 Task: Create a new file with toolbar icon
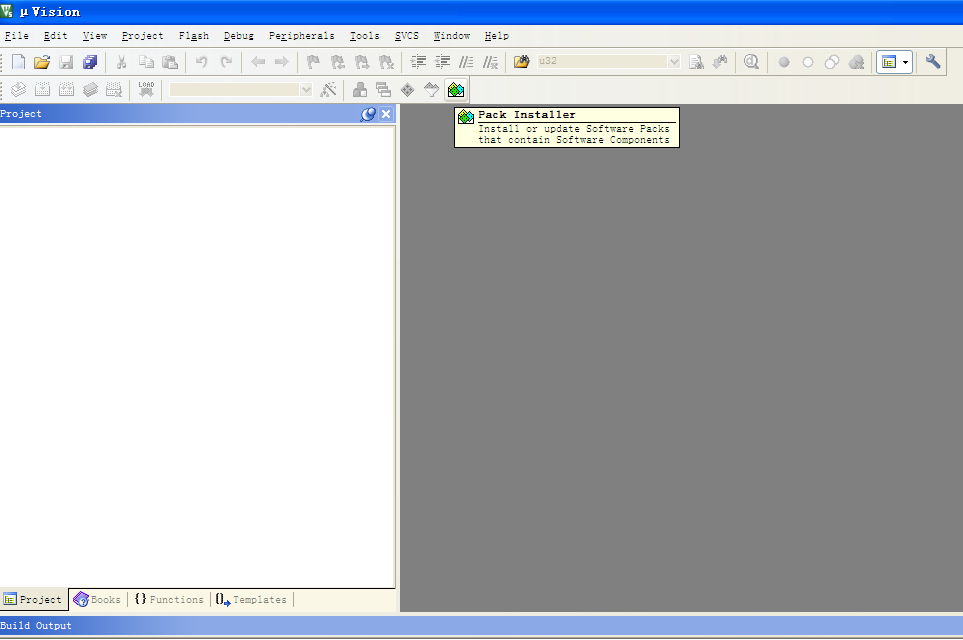click(x=18, y=62)
